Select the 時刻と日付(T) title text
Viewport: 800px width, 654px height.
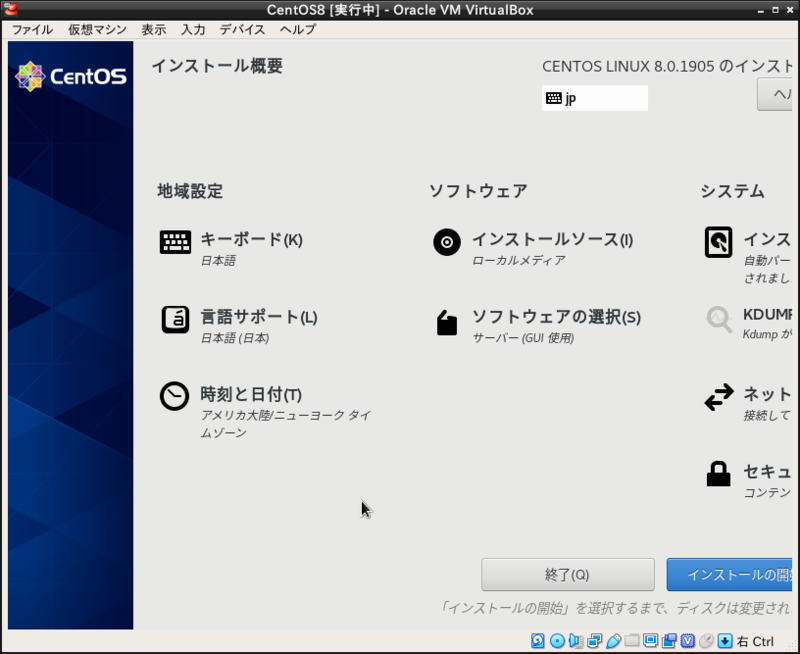pyautogui.click(x=251, y=394)
